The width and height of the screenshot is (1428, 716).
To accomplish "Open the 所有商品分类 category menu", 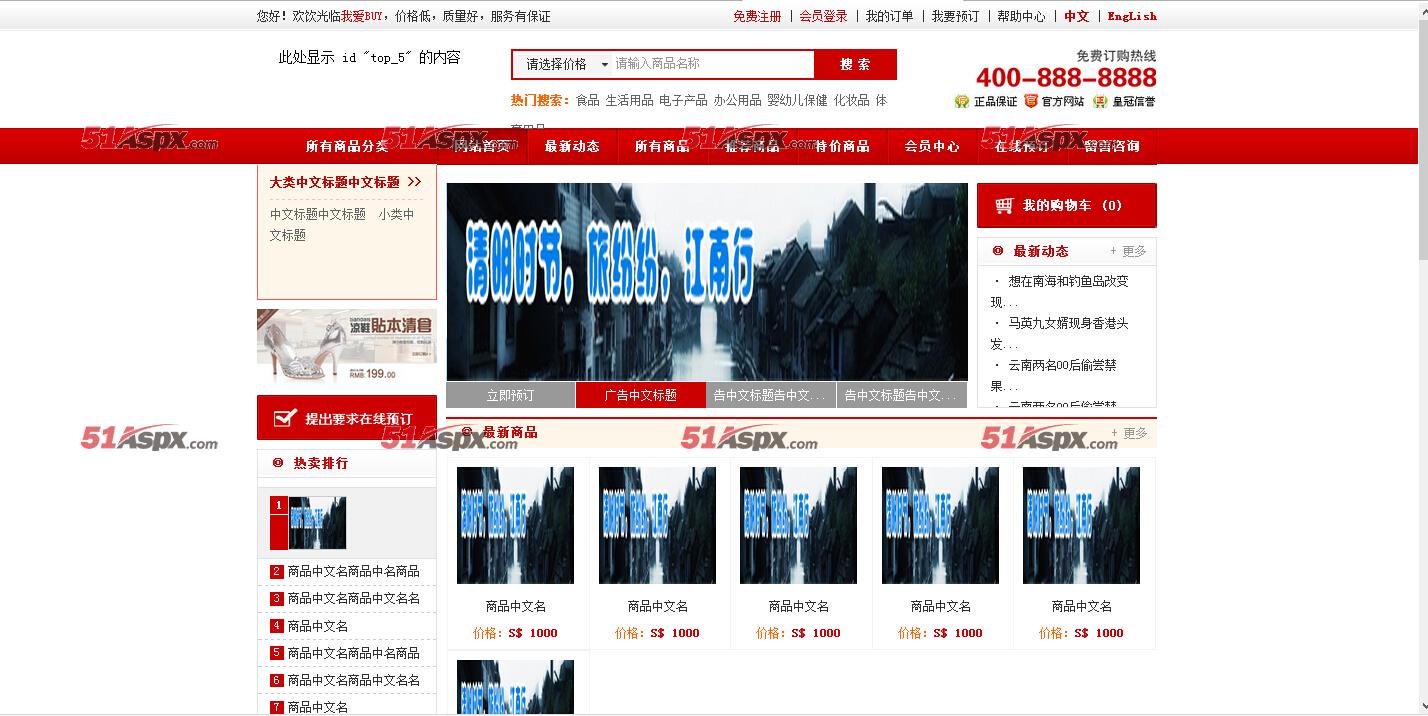I will 346,146.
